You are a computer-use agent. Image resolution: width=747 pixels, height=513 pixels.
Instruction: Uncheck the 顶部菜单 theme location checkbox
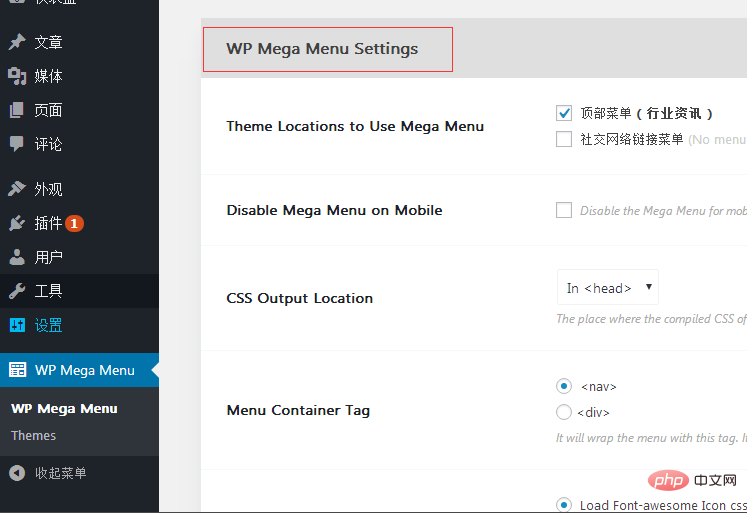[x=564, y=113]
